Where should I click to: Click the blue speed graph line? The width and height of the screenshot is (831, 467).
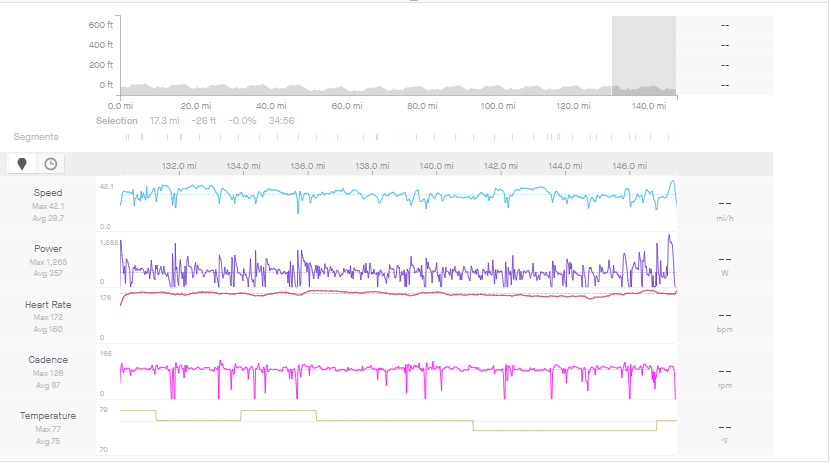click(x=400, y=195)
